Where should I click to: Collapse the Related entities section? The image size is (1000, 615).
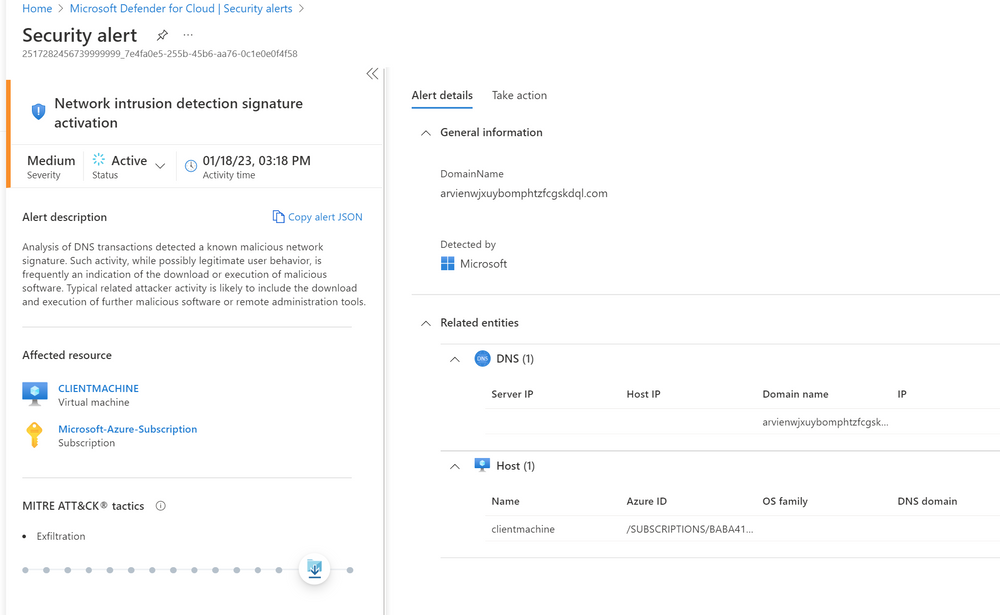[x=425, y=322]
